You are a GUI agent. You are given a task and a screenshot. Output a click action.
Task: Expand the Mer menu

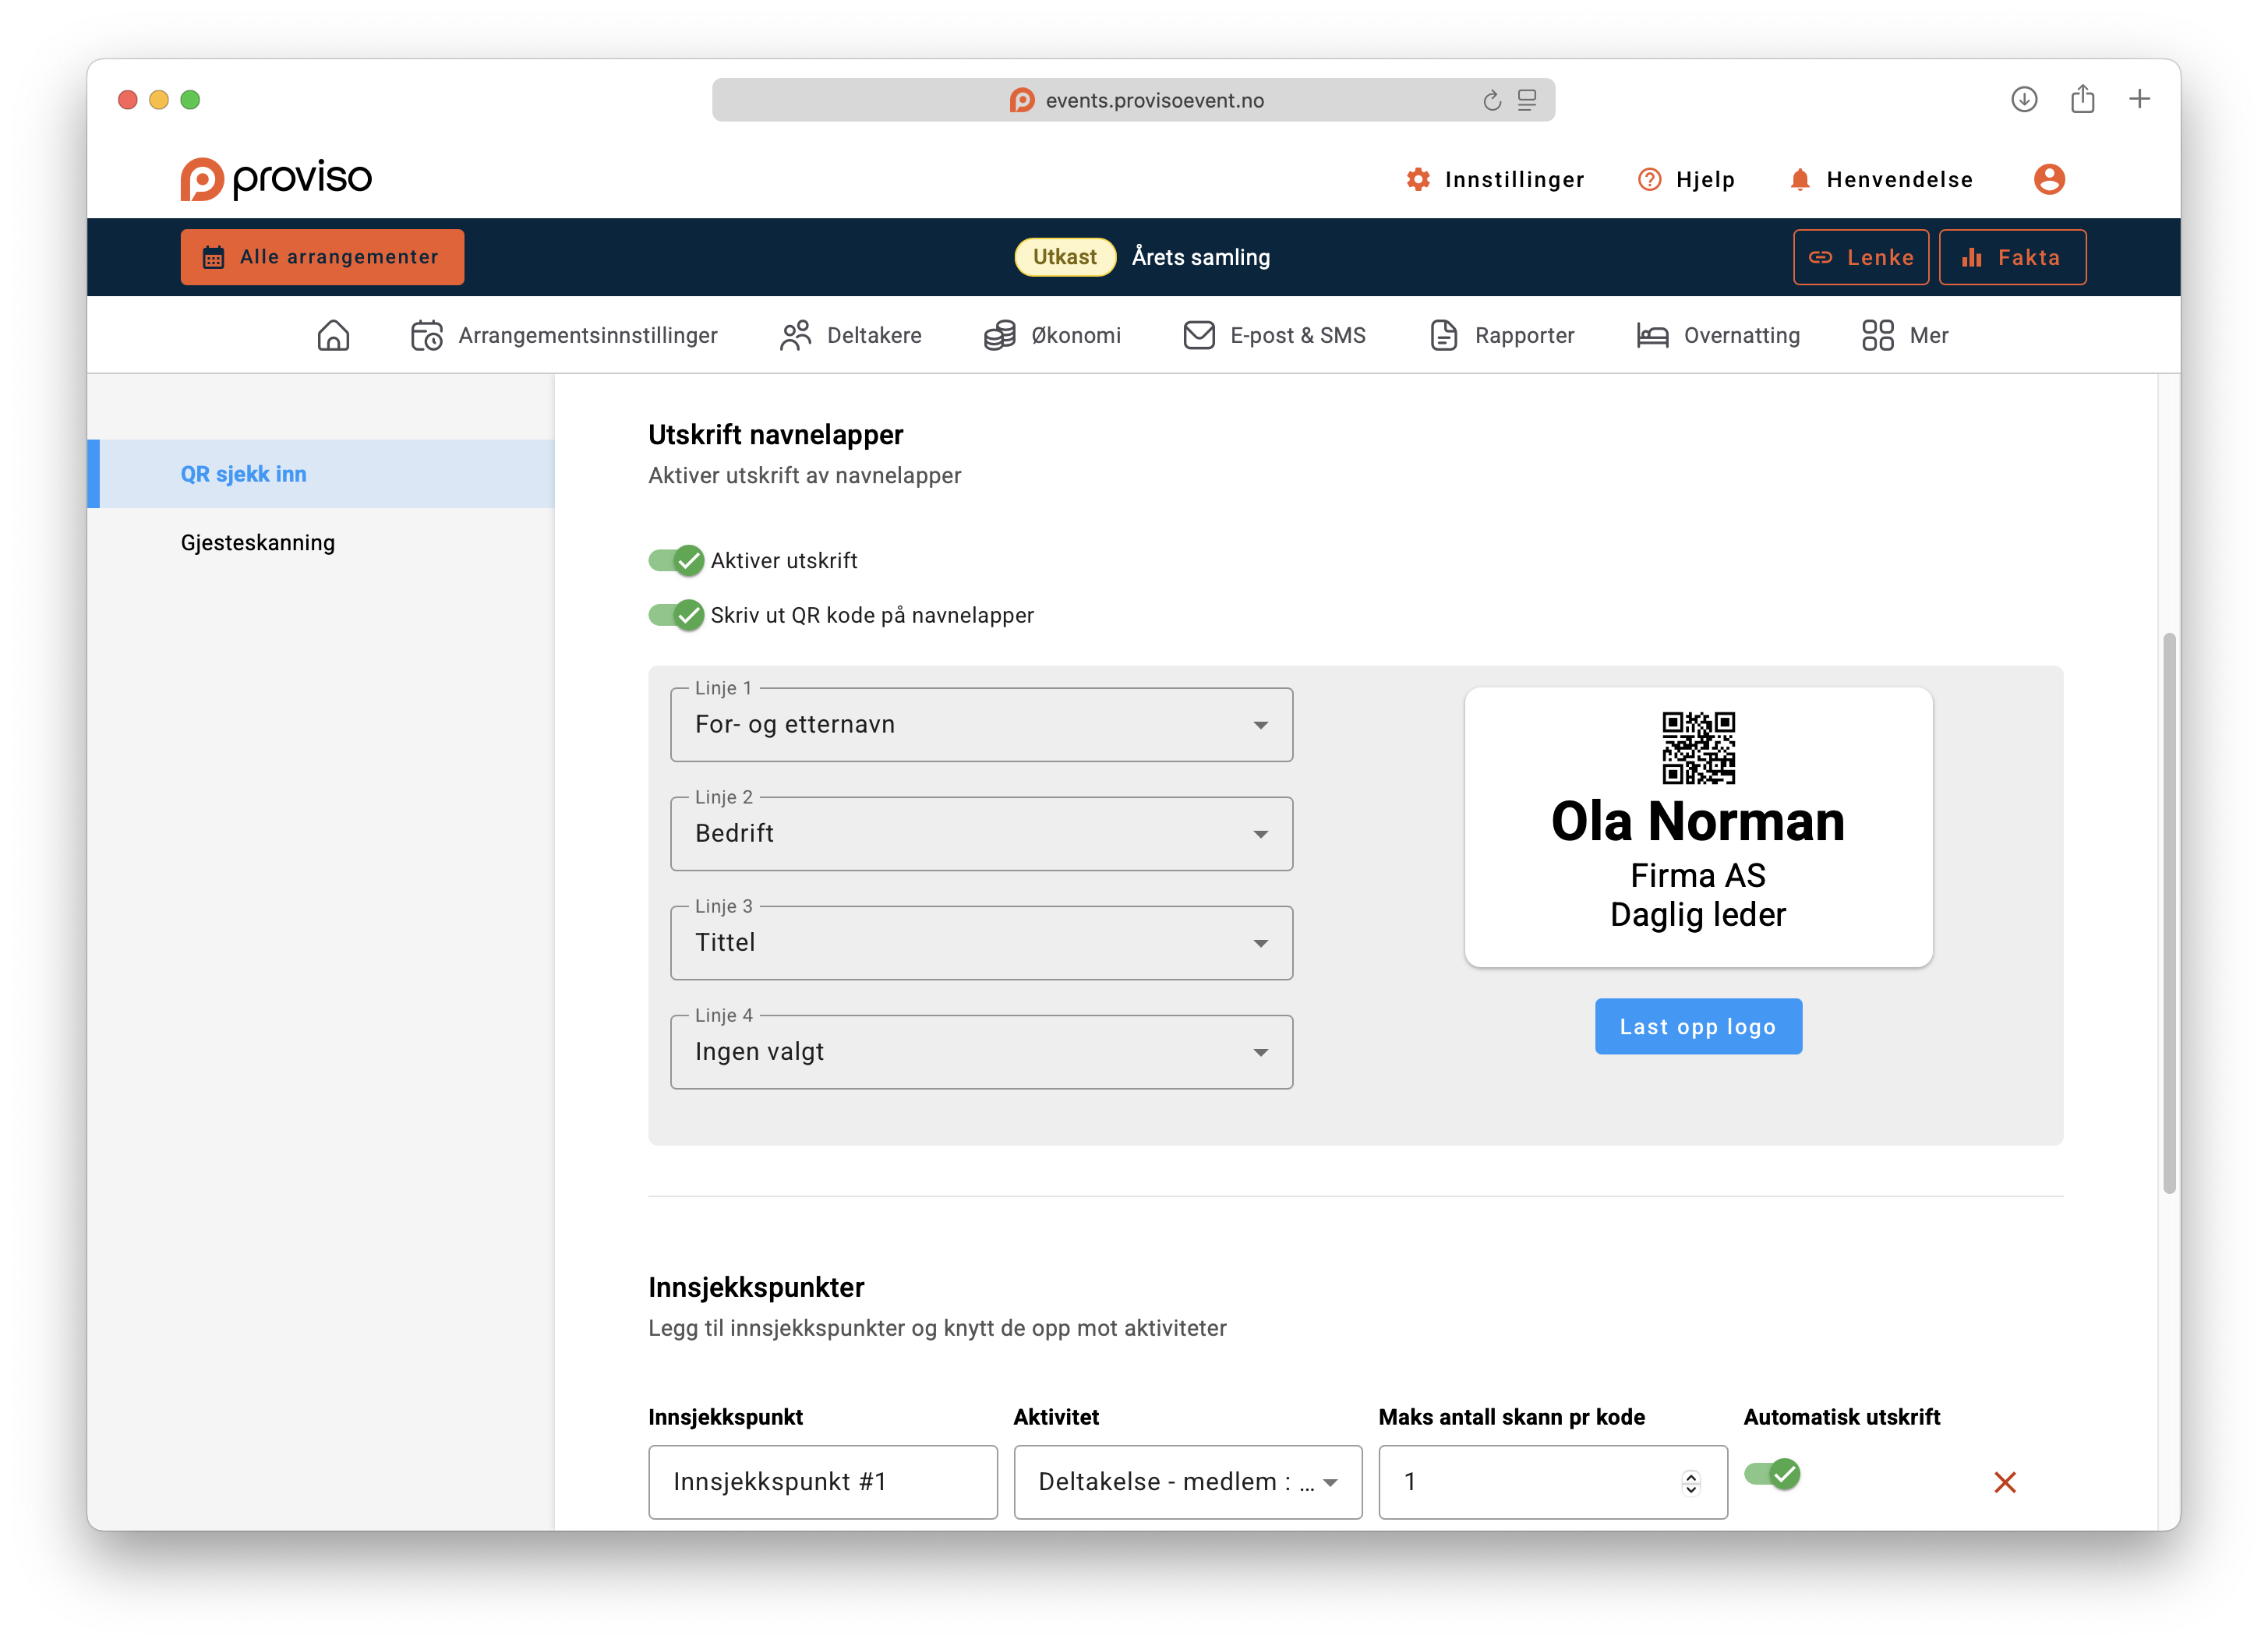click(x=1904, y=335)
